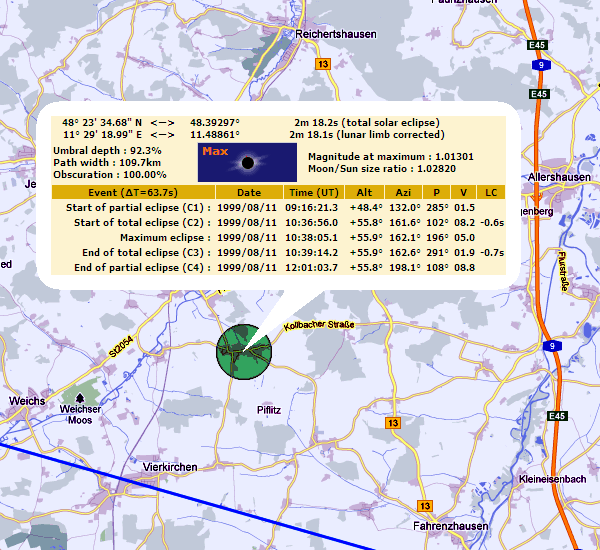
Task: Click route 13 shield near Fahrenzhausen
Action: tap(424, 505)
